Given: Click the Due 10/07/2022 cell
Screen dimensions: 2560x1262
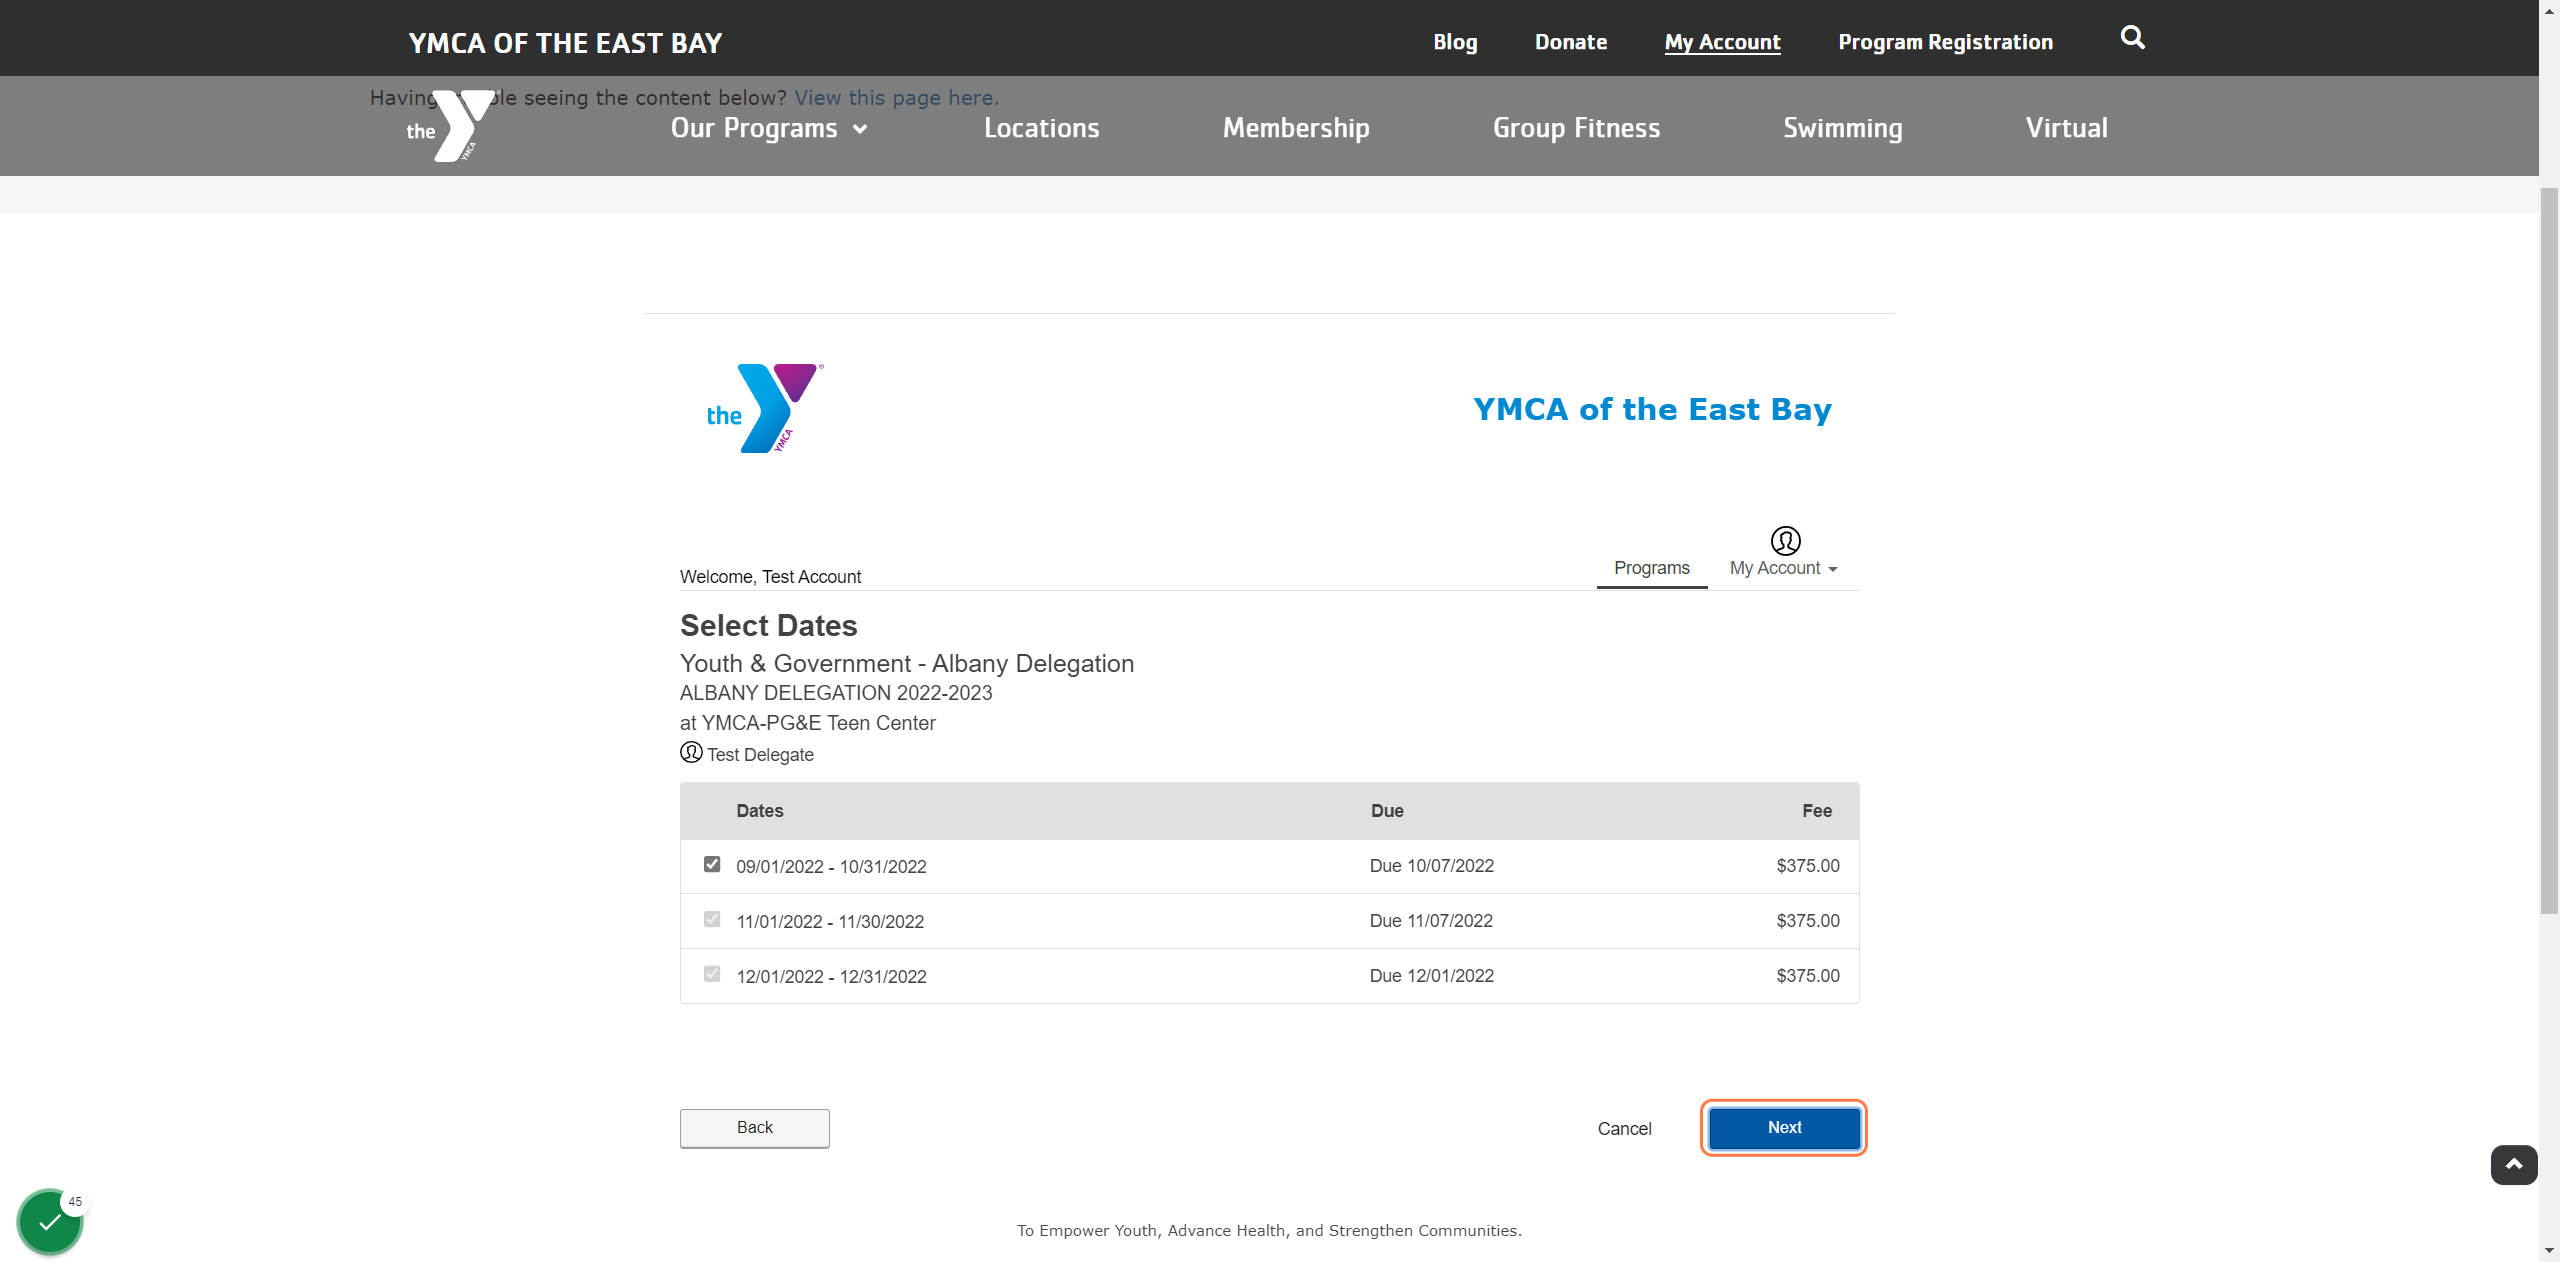Looking at the screenshot, I should [1431, 866].
